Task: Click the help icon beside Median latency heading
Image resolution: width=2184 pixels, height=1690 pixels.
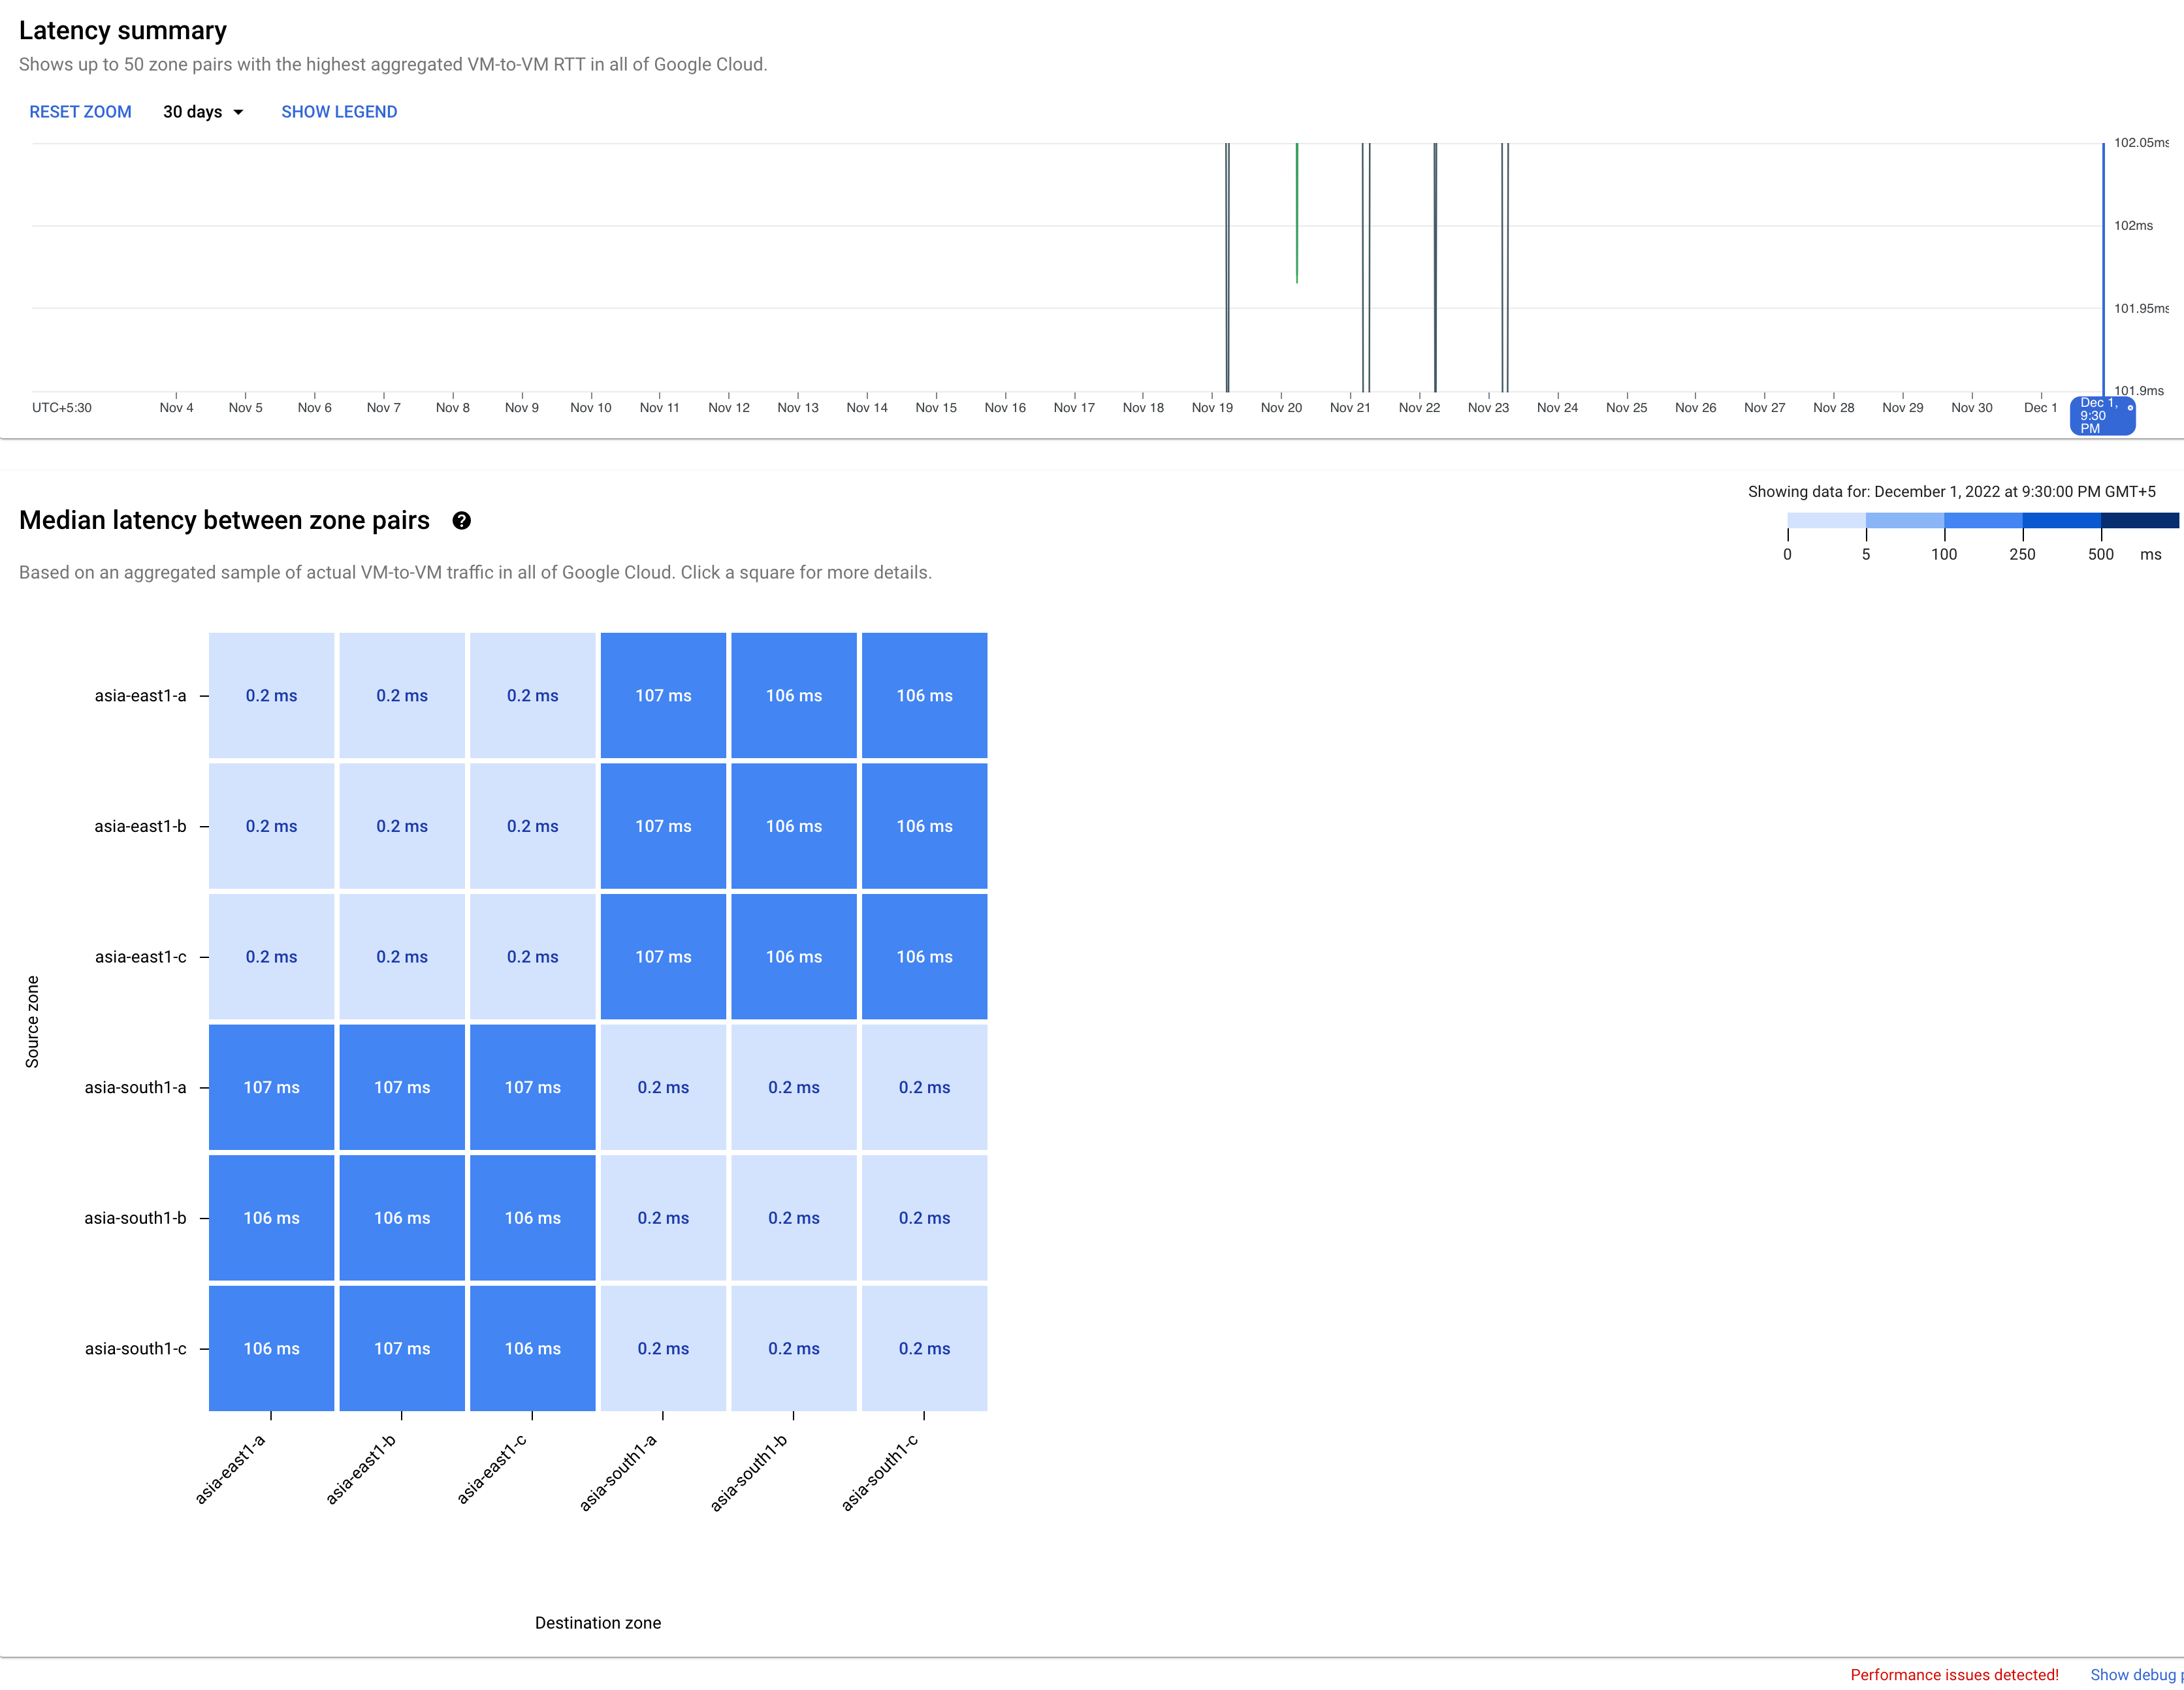Action: click(x=461, y=520)
